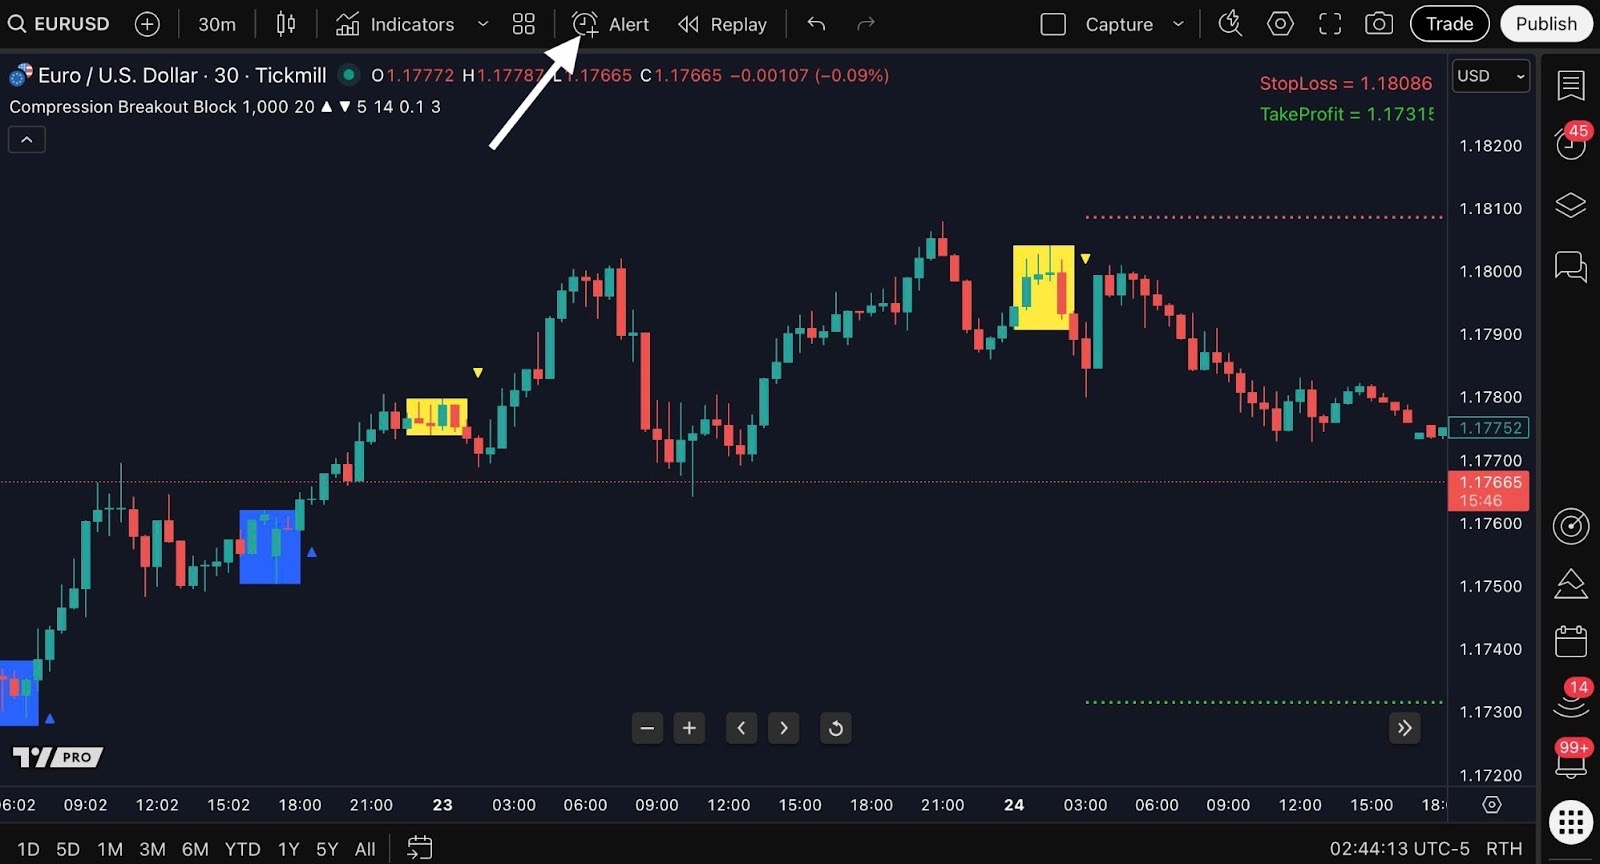The height and width of the screenshot is (864, 1600).
Task: Move the chart right with the arrow button
Action: click(784, 728)
